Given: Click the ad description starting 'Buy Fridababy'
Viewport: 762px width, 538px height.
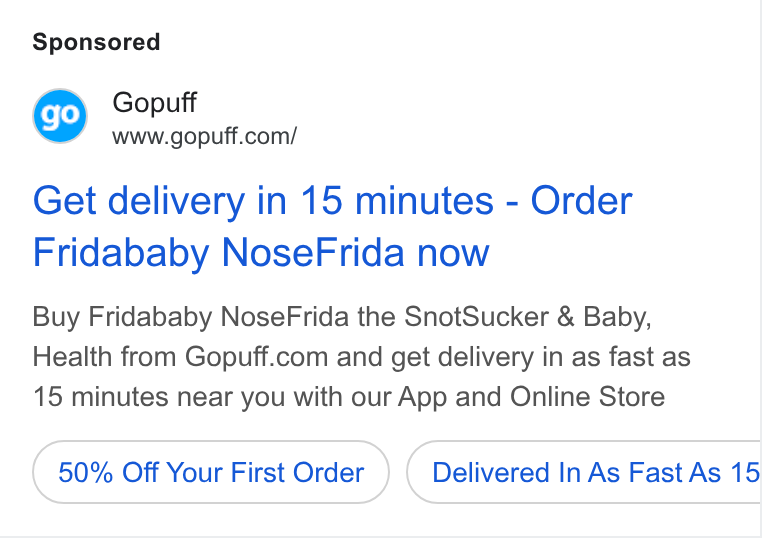Looking at the screenshot, I should [x=362, y=356].
